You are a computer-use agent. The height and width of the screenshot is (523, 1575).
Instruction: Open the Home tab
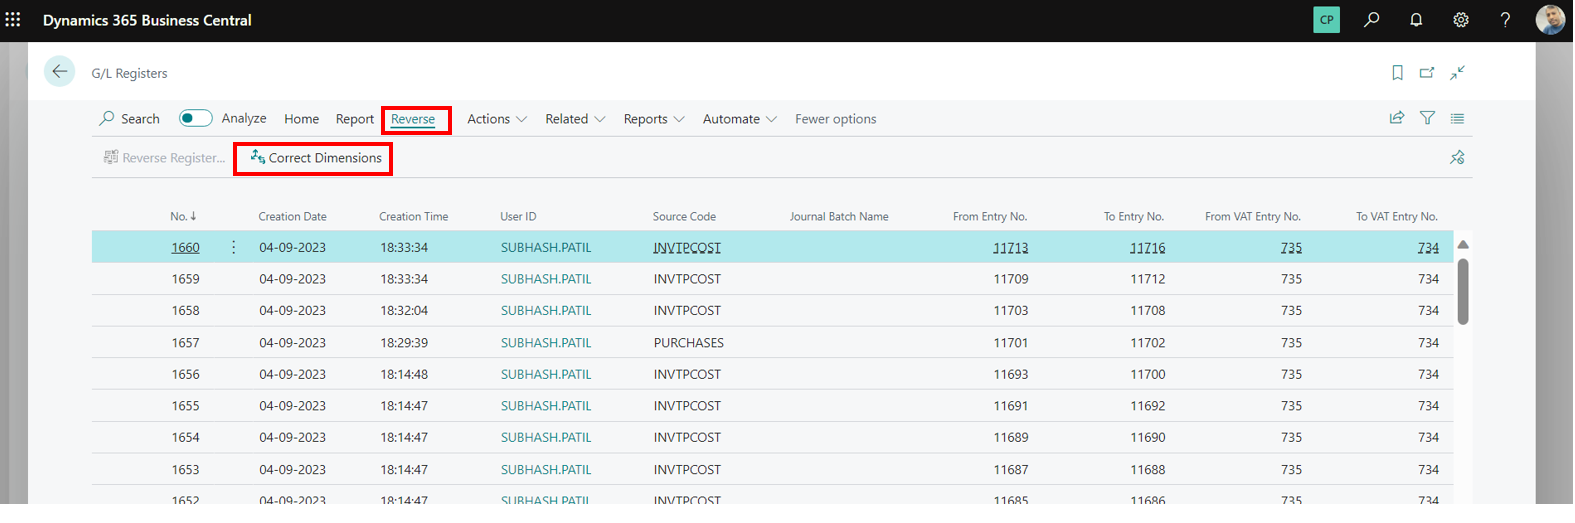[301, 119]
